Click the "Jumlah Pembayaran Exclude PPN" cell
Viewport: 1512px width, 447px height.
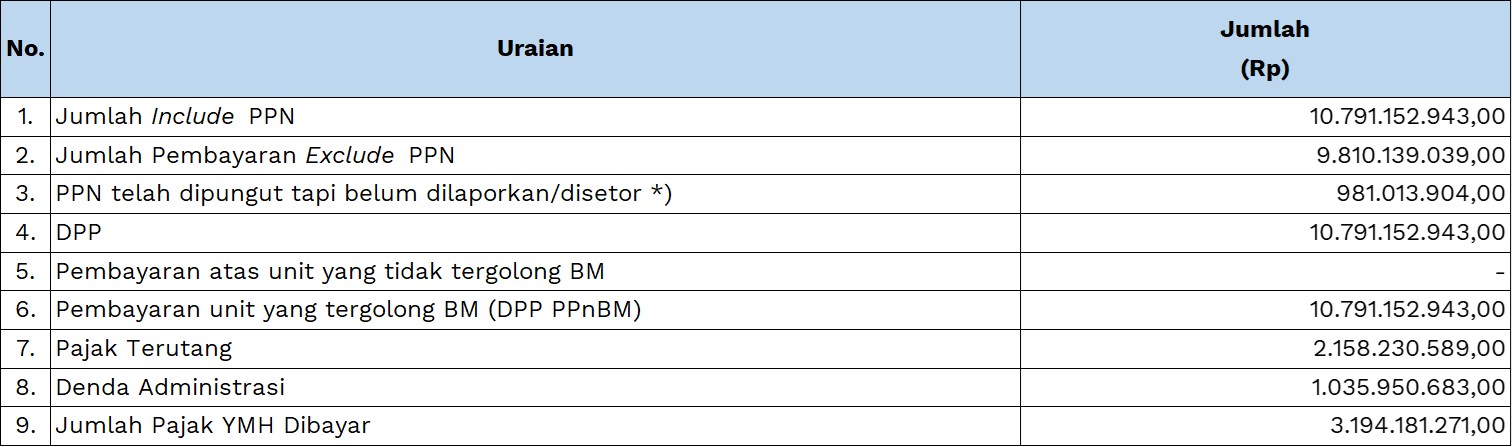click(x=255, y=156)
